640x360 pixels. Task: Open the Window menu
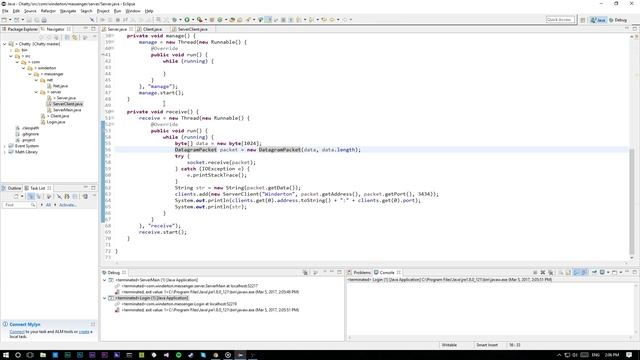[x=133, y=11]
